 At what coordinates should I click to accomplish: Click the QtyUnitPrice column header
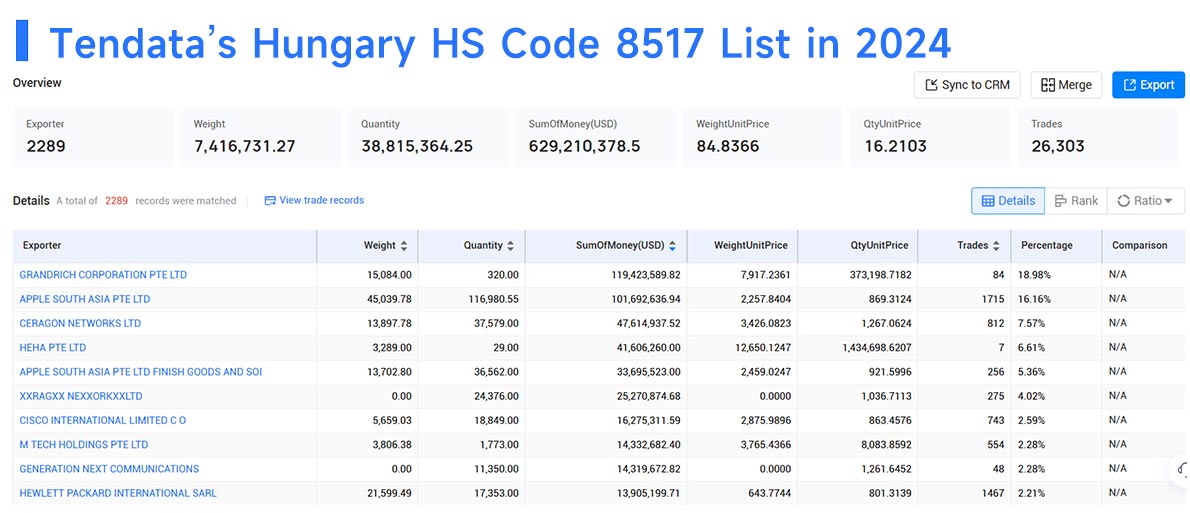[858, 246]
